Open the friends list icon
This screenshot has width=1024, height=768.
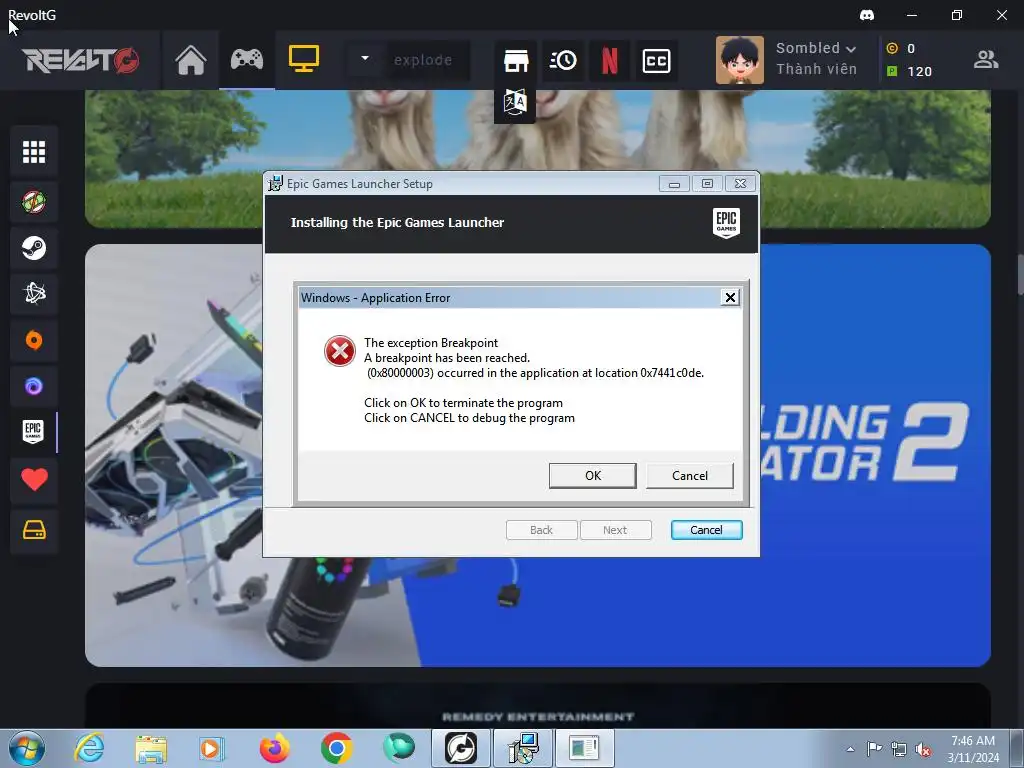pyautogui.click(x=985, y=60)
